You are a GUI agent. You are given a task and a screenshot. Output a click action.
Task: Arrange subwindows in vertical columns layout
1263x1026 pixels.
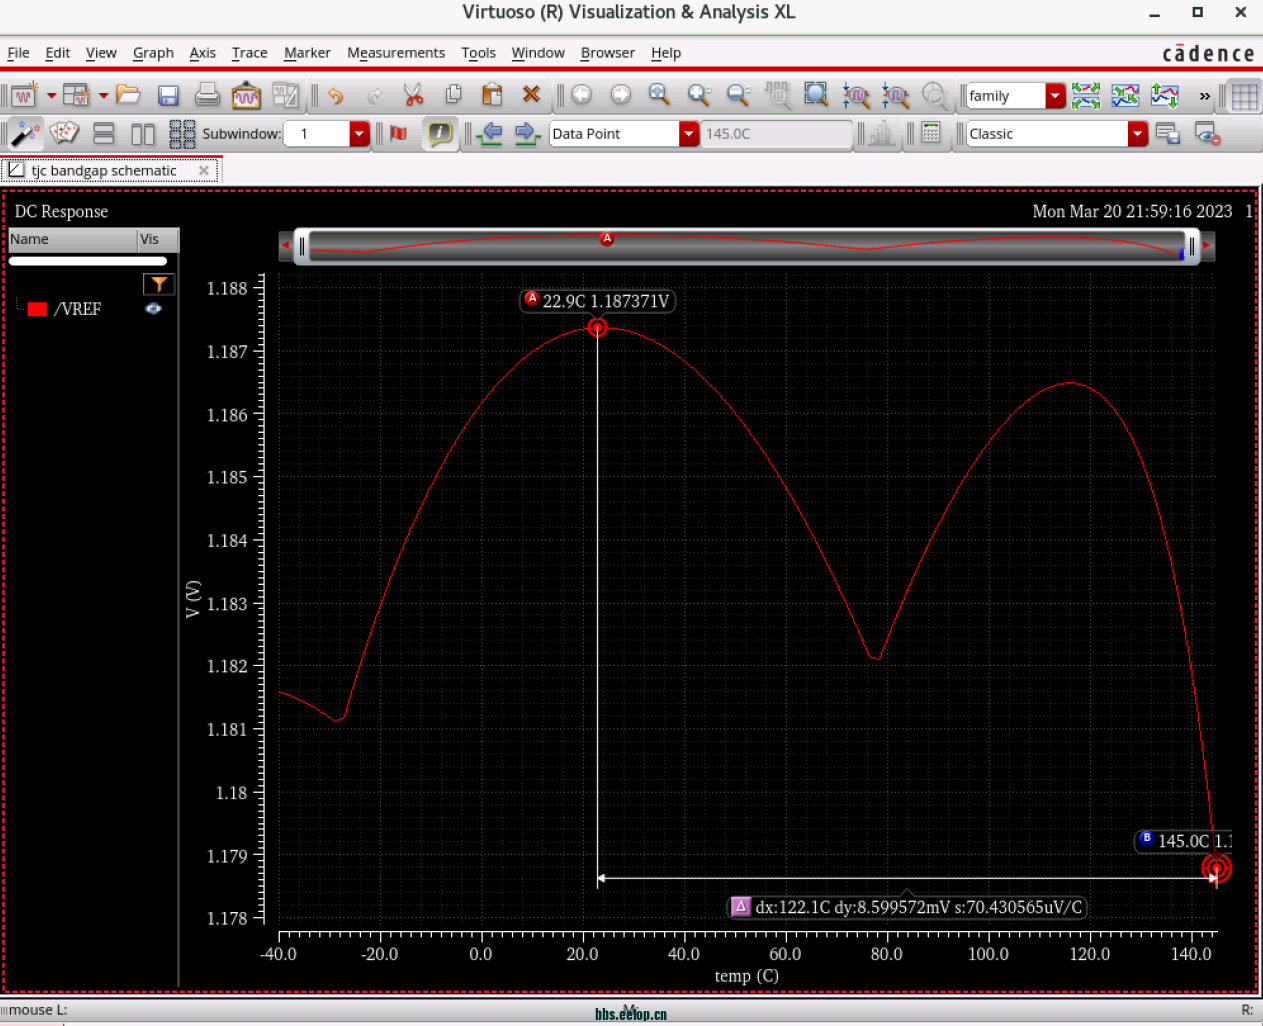143,133
